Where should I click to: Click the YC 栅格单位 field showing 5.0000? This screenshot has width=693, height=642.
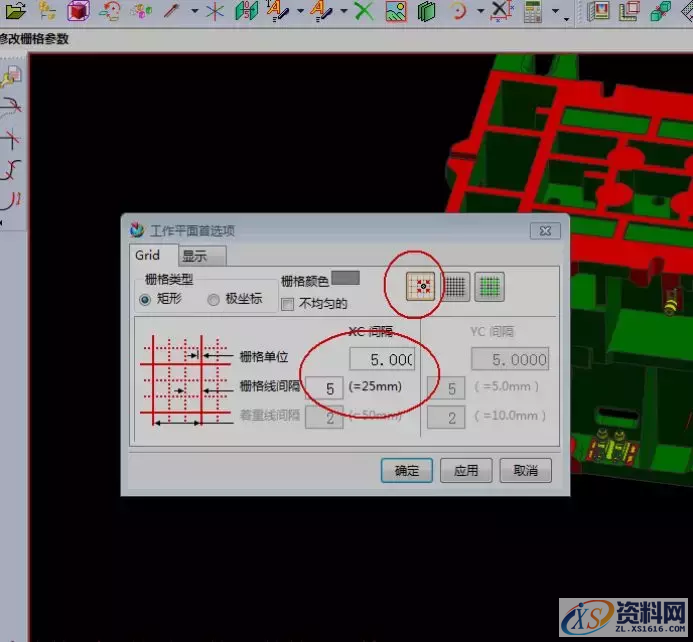click(x=510, y=359)
